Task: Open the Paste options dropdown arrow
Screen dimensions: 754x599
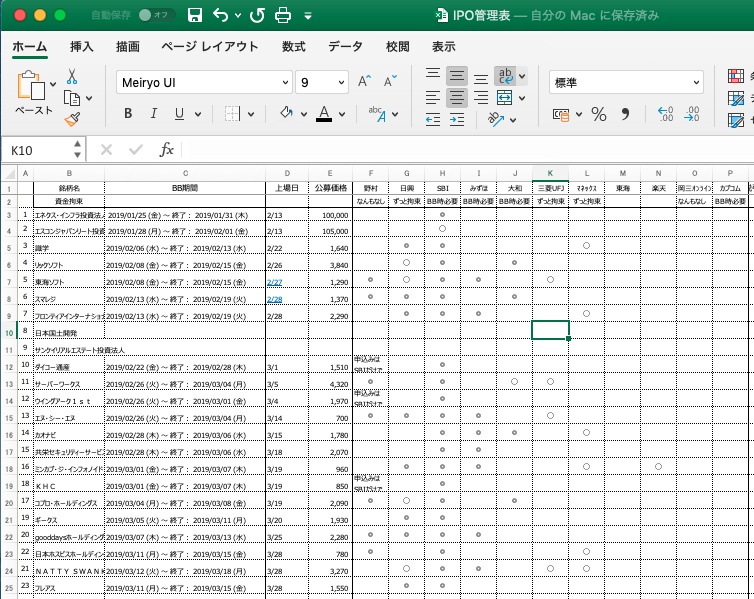Action: tap(53, 84)
